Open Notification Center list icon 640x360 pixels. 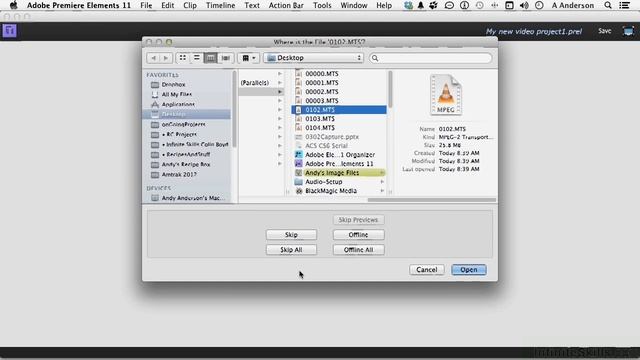point(624,5)
